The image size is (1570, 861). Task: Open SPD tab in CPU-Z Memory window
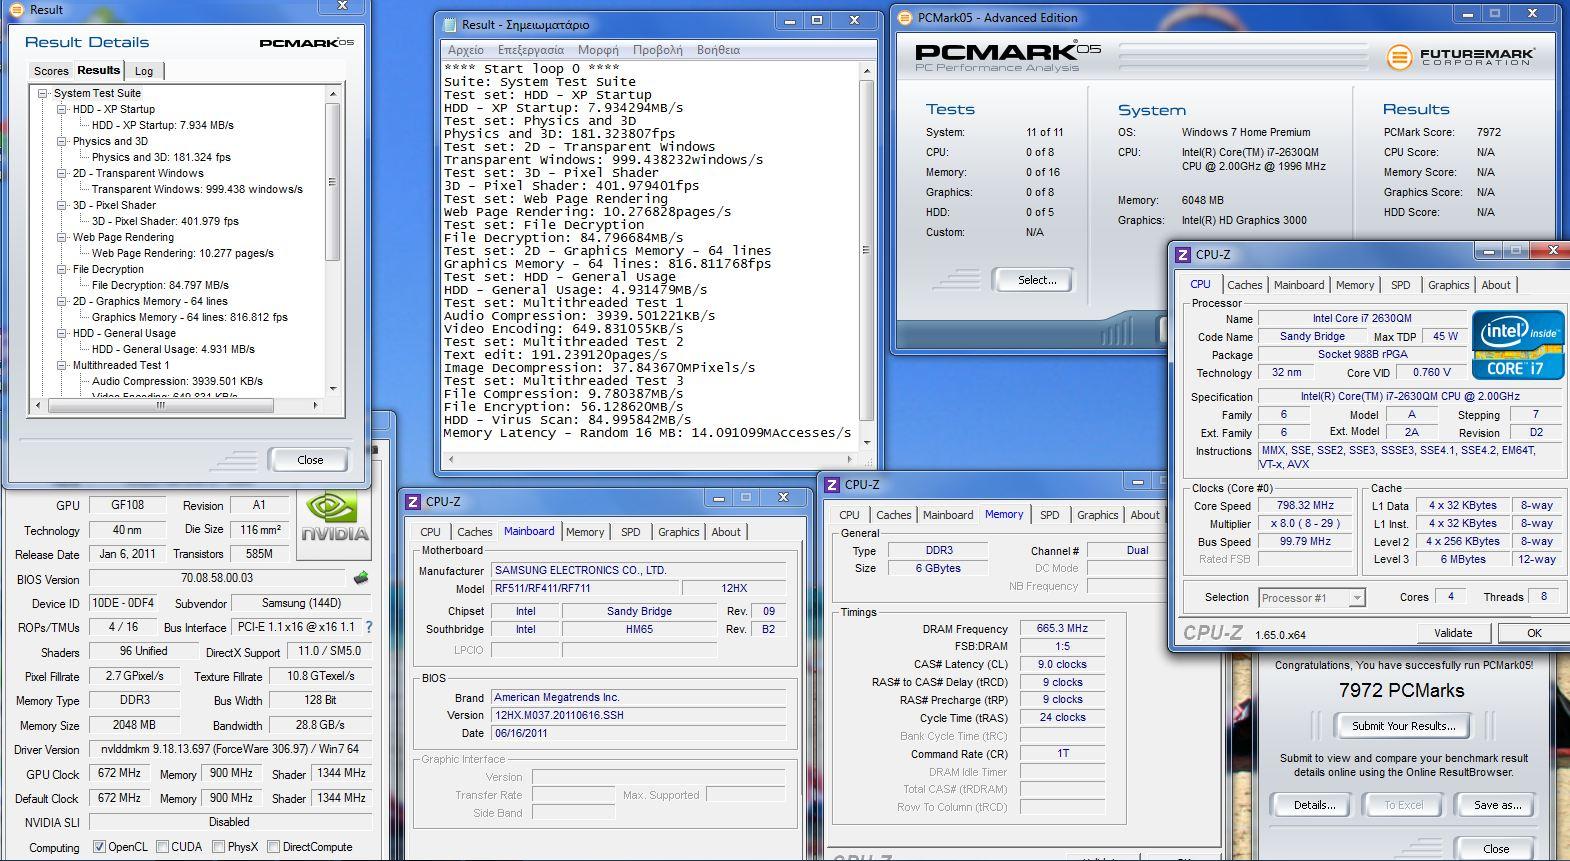[1049, 515]
